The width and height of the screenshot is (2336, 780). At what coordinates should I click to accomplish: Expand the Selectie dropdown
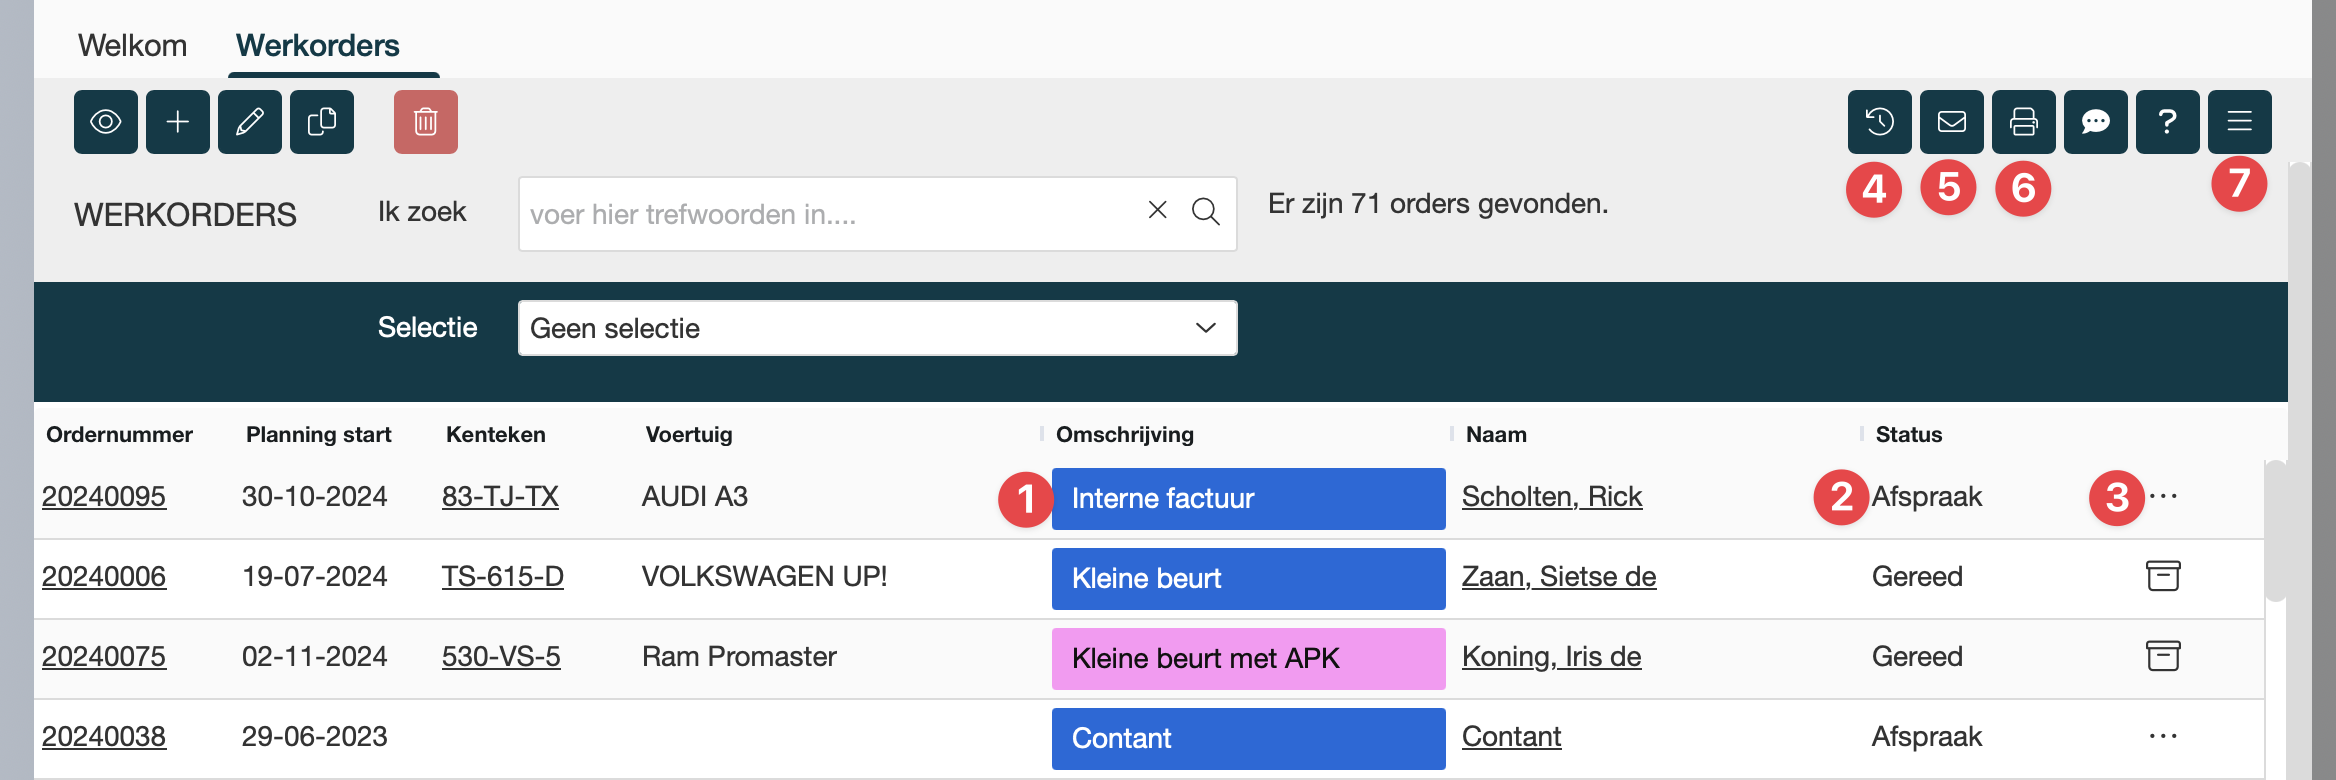point(877,328)
